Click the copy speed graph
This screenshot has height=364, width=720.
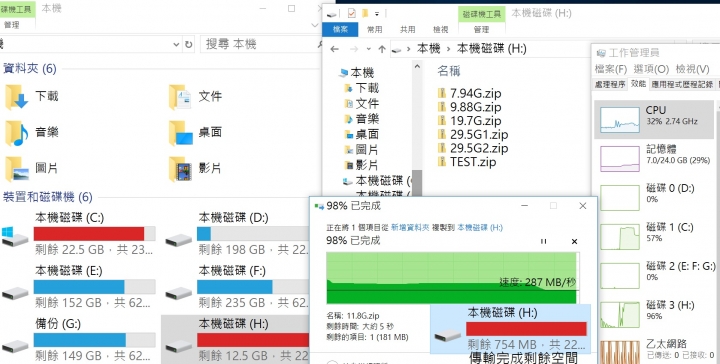pos(452,278)
